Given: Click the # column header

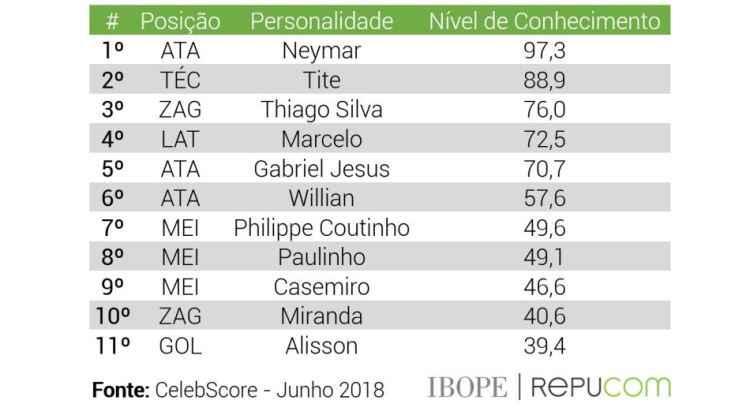Looking at the screenshot, I should (112, 22).
